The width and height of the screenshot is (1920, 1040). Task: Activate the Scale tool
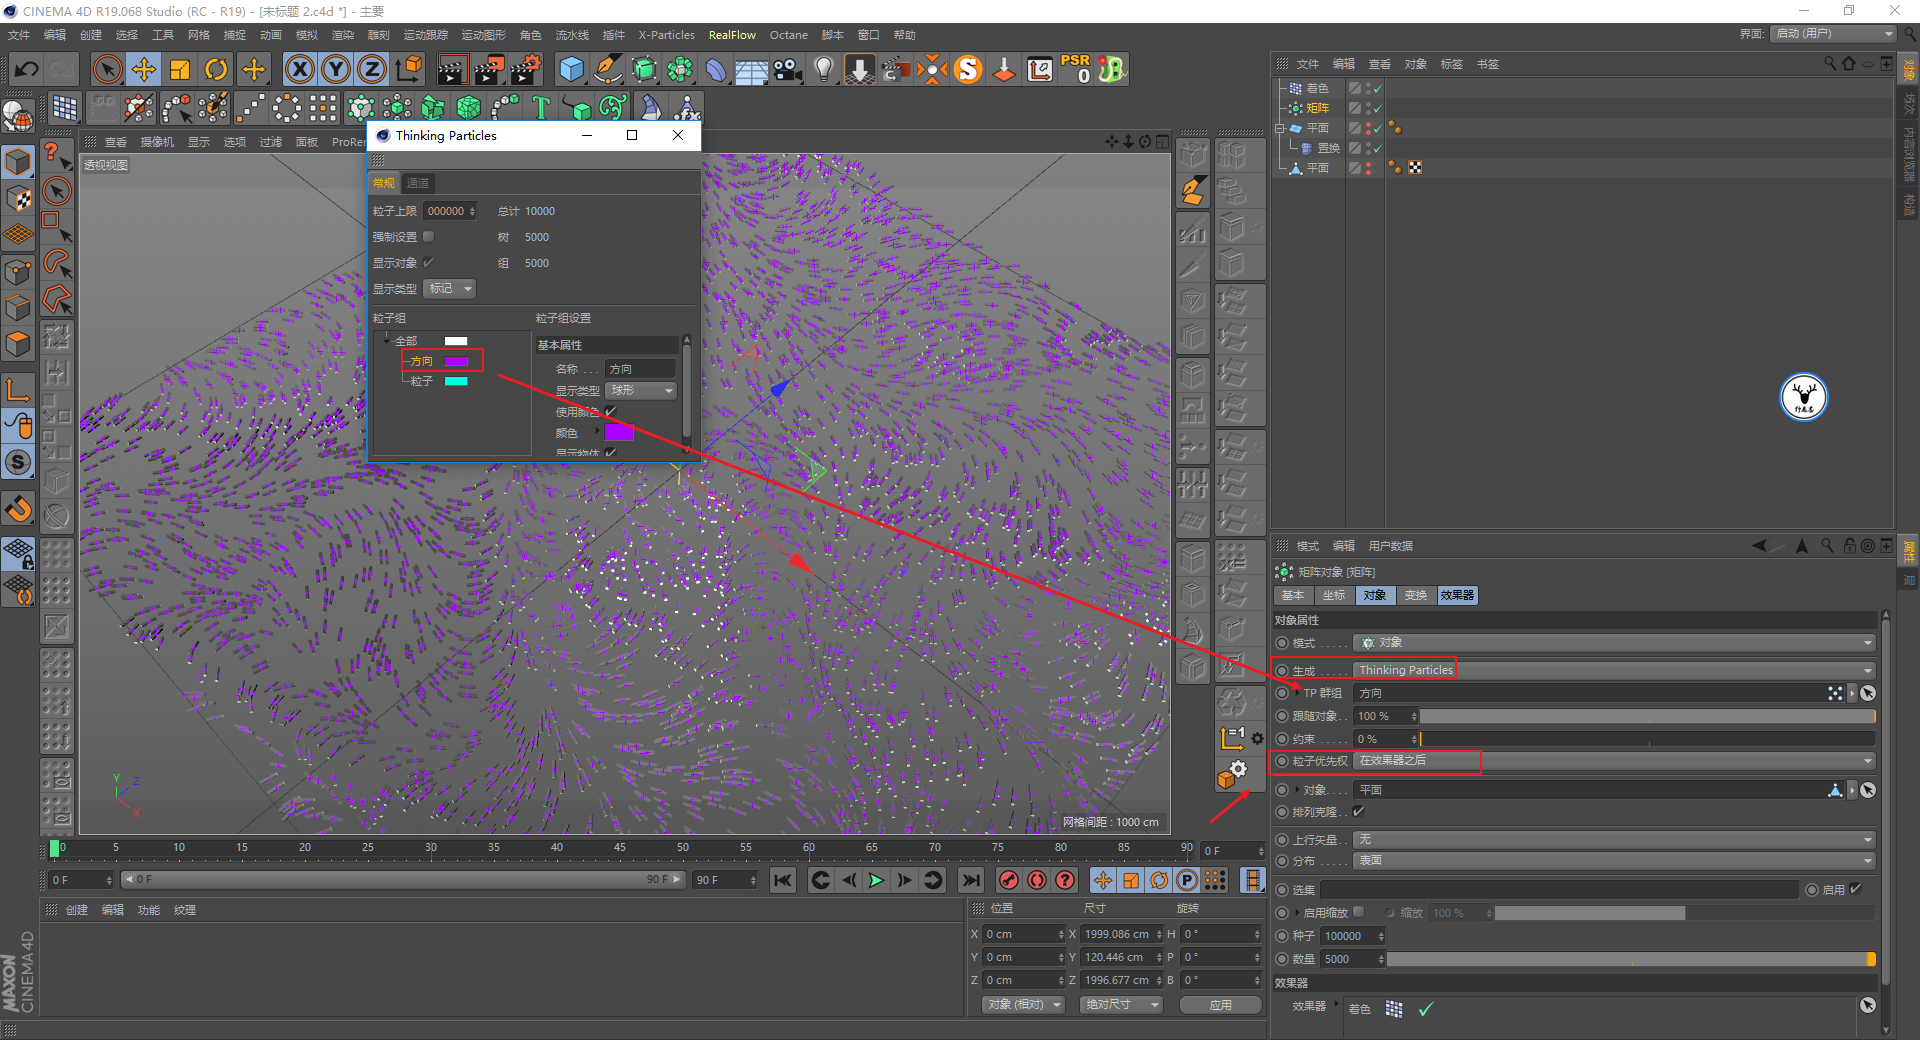pos(180,69)
